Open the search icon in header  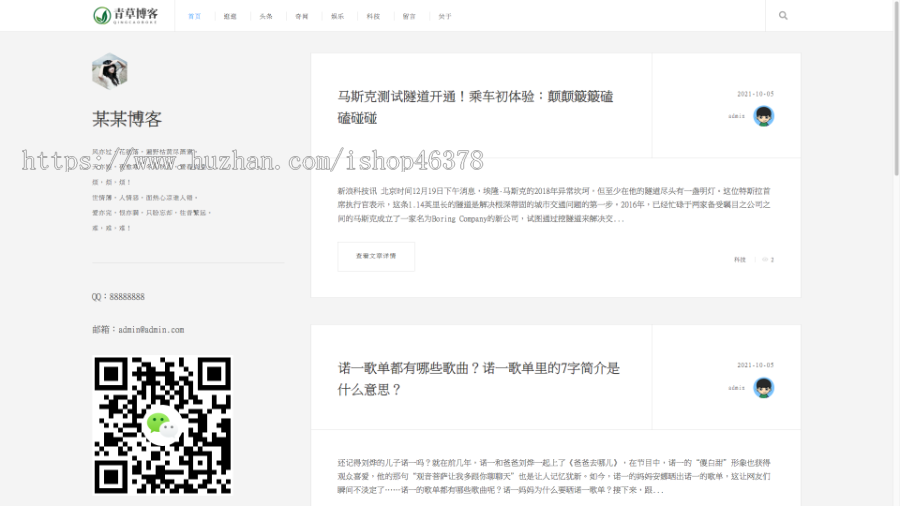[783, 15]
